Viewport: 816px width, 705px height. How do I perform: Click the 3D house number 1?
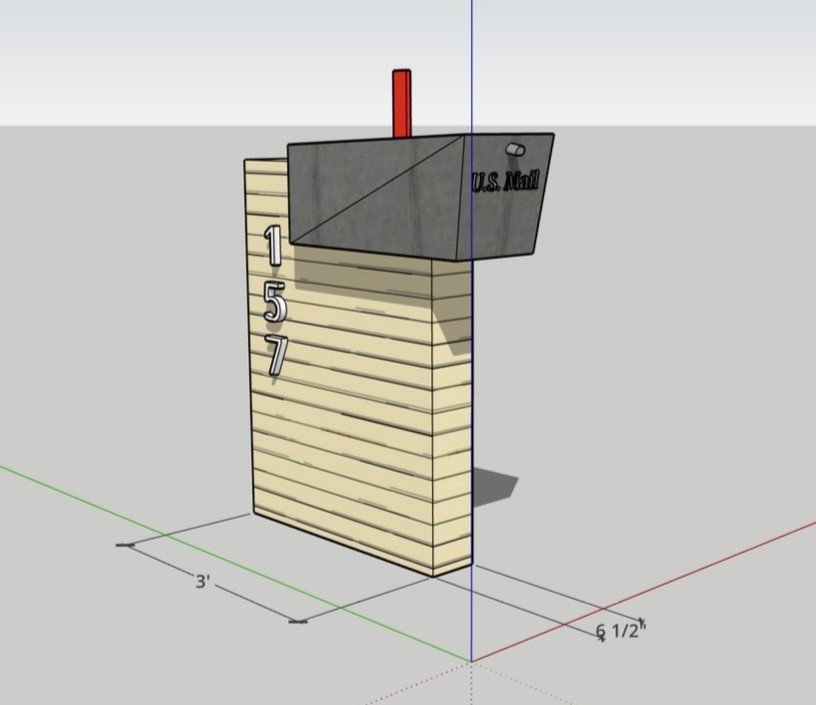(273, 246)
